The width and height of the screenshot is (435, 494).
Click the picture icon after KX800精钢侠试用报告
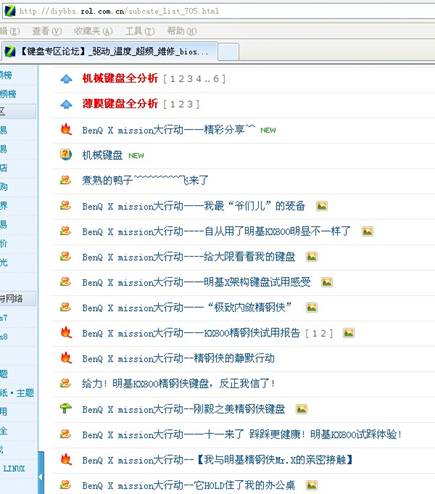[349, 333]
